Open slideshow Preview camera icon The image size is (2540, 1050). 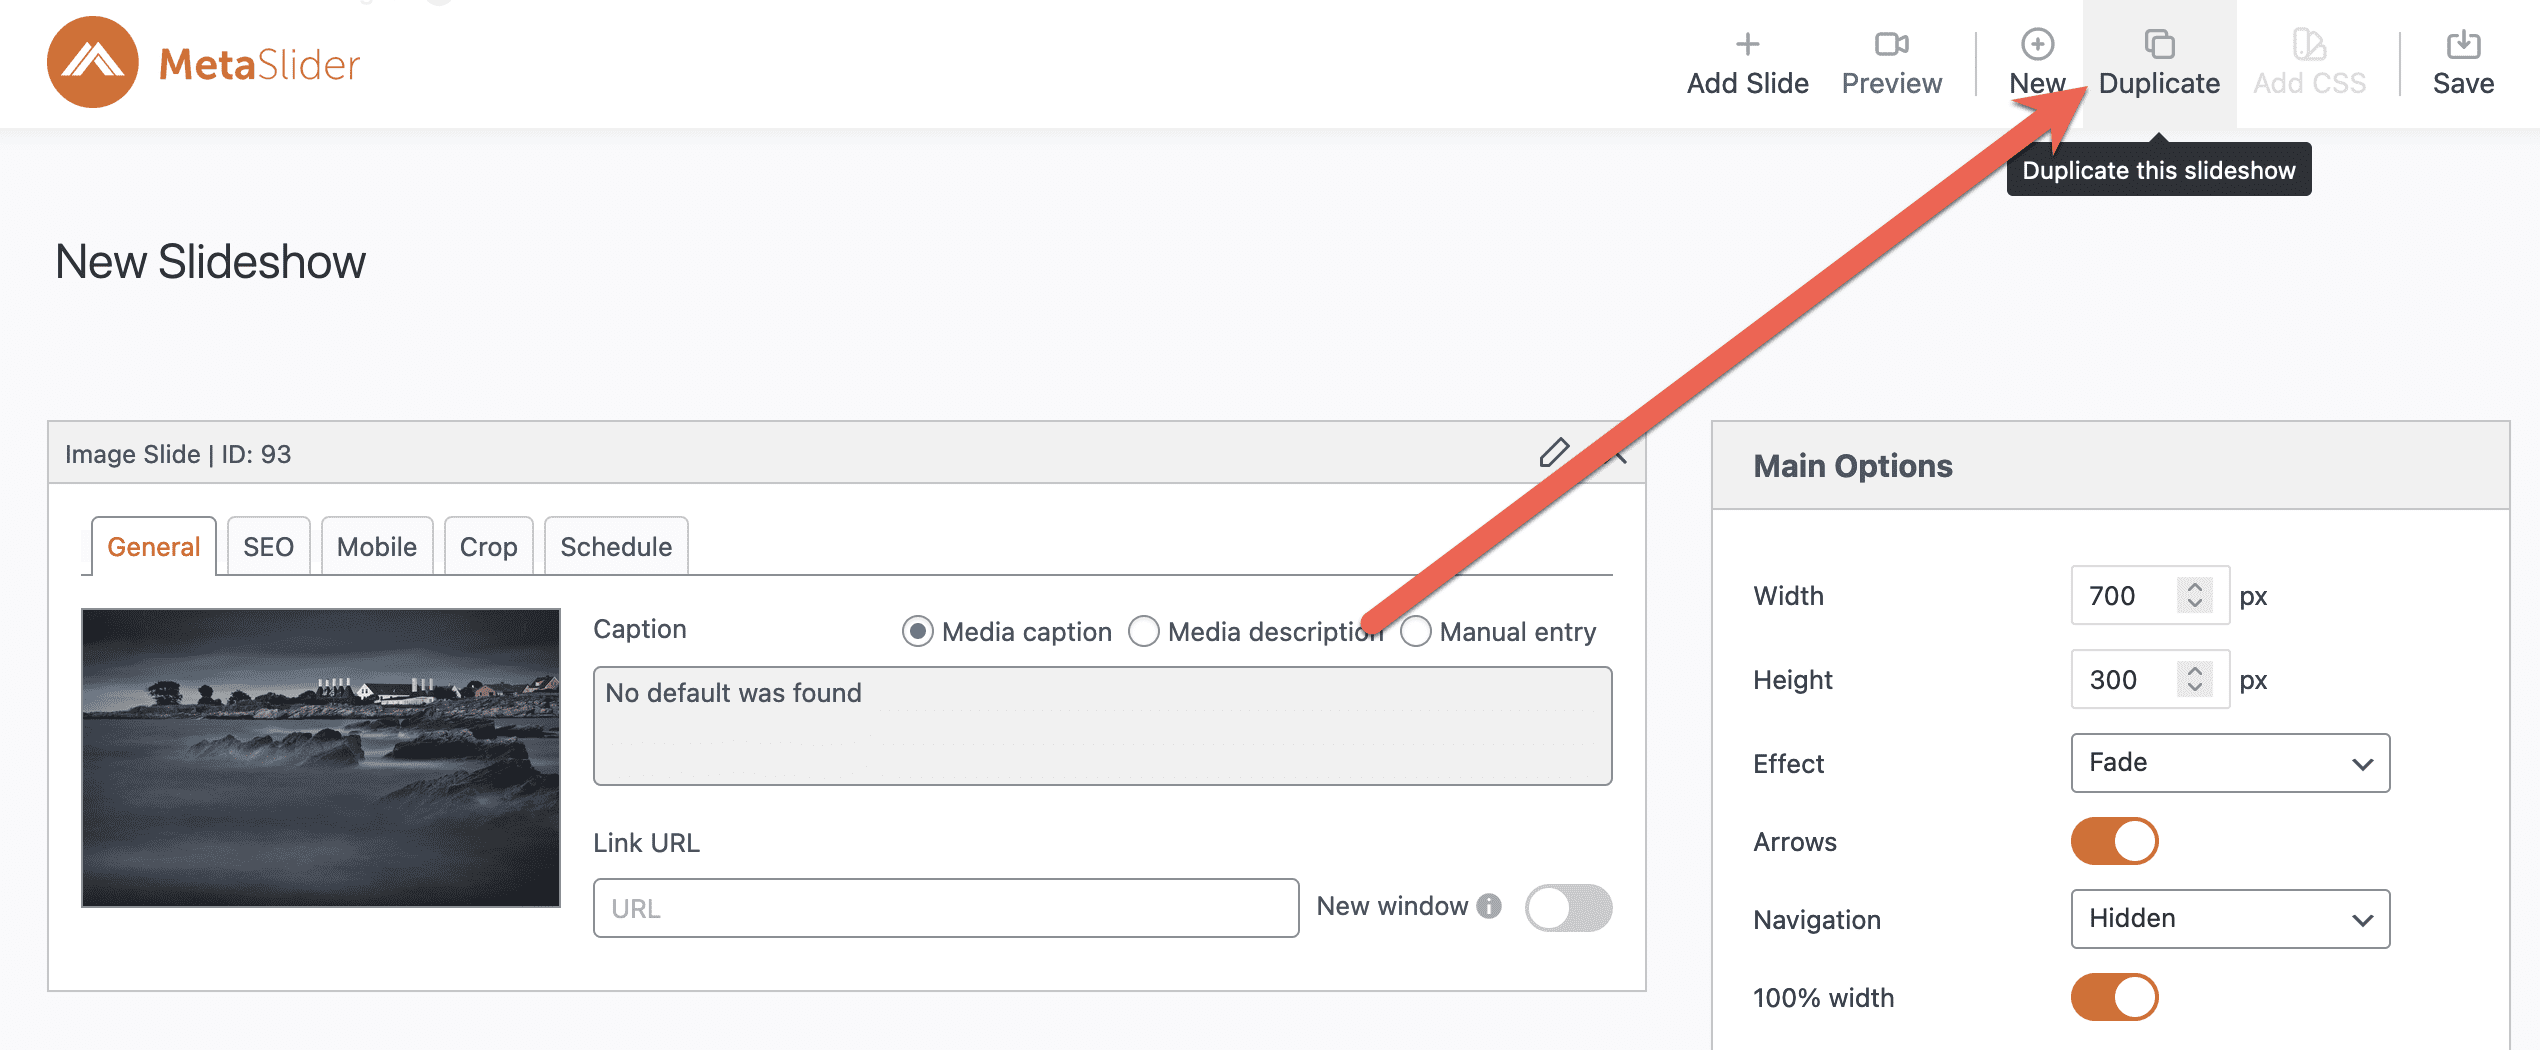click(1890, 45)
